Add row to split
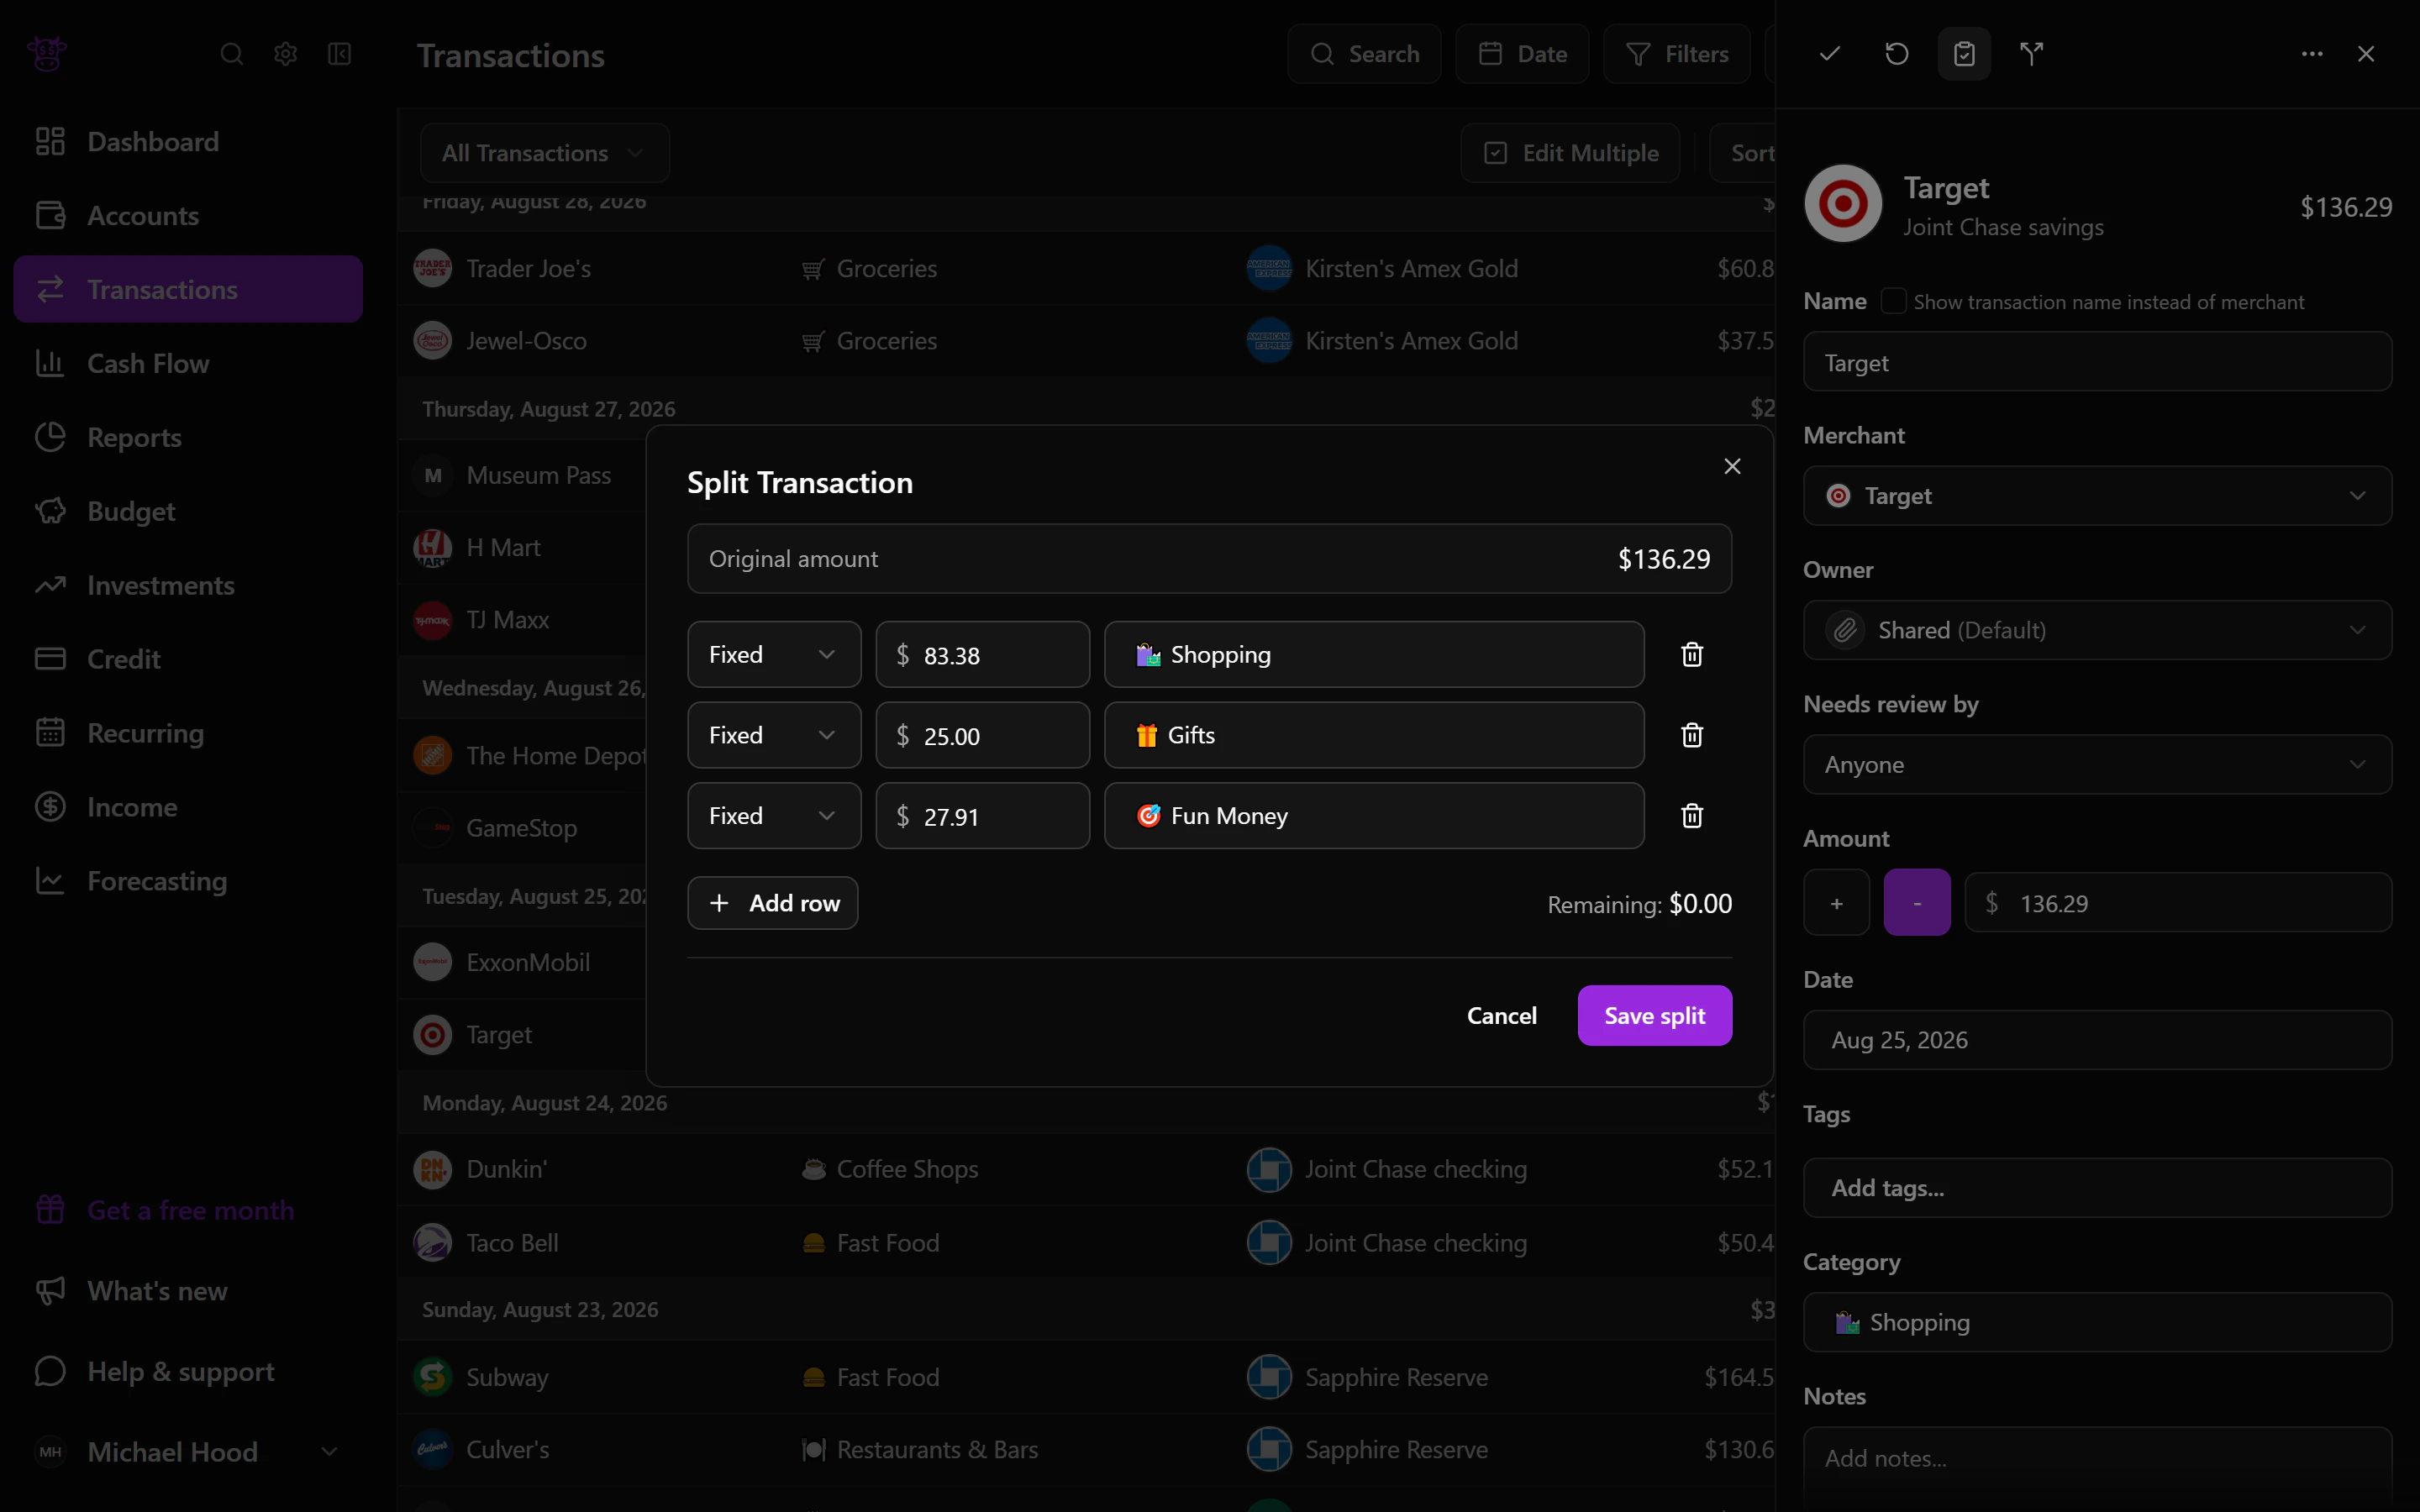This screenshot has height=1512, width=2420. point(773,903)
